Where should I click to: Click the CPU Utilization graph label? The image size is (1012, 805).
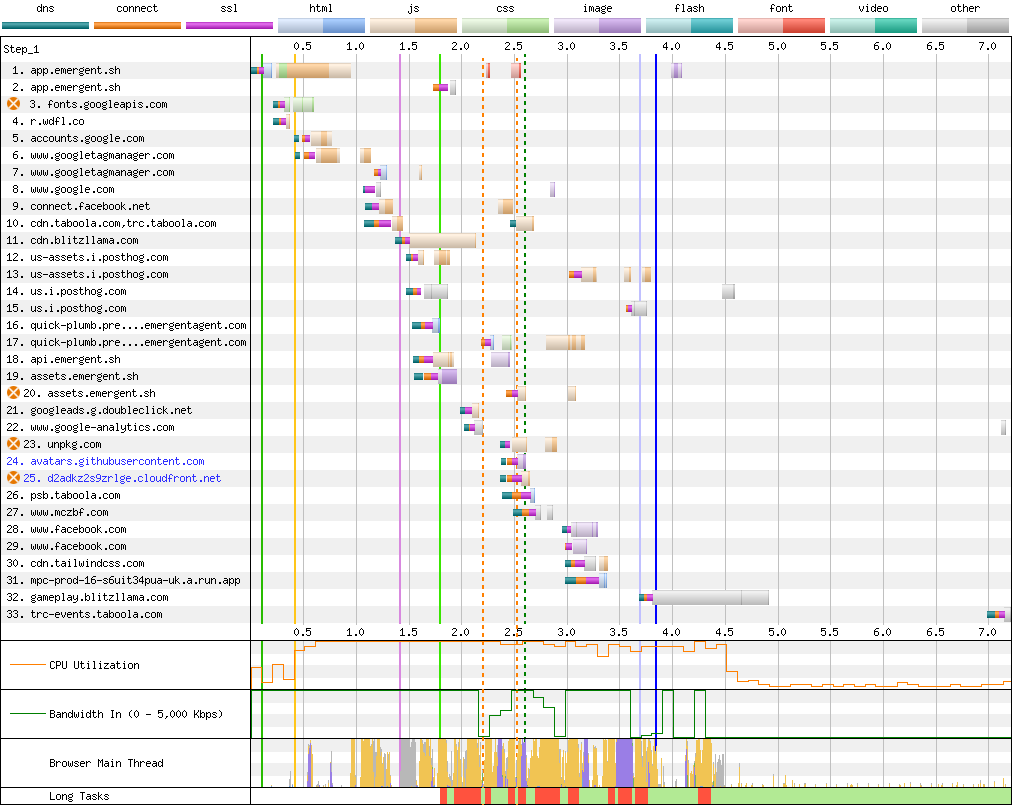pos(94,665)
